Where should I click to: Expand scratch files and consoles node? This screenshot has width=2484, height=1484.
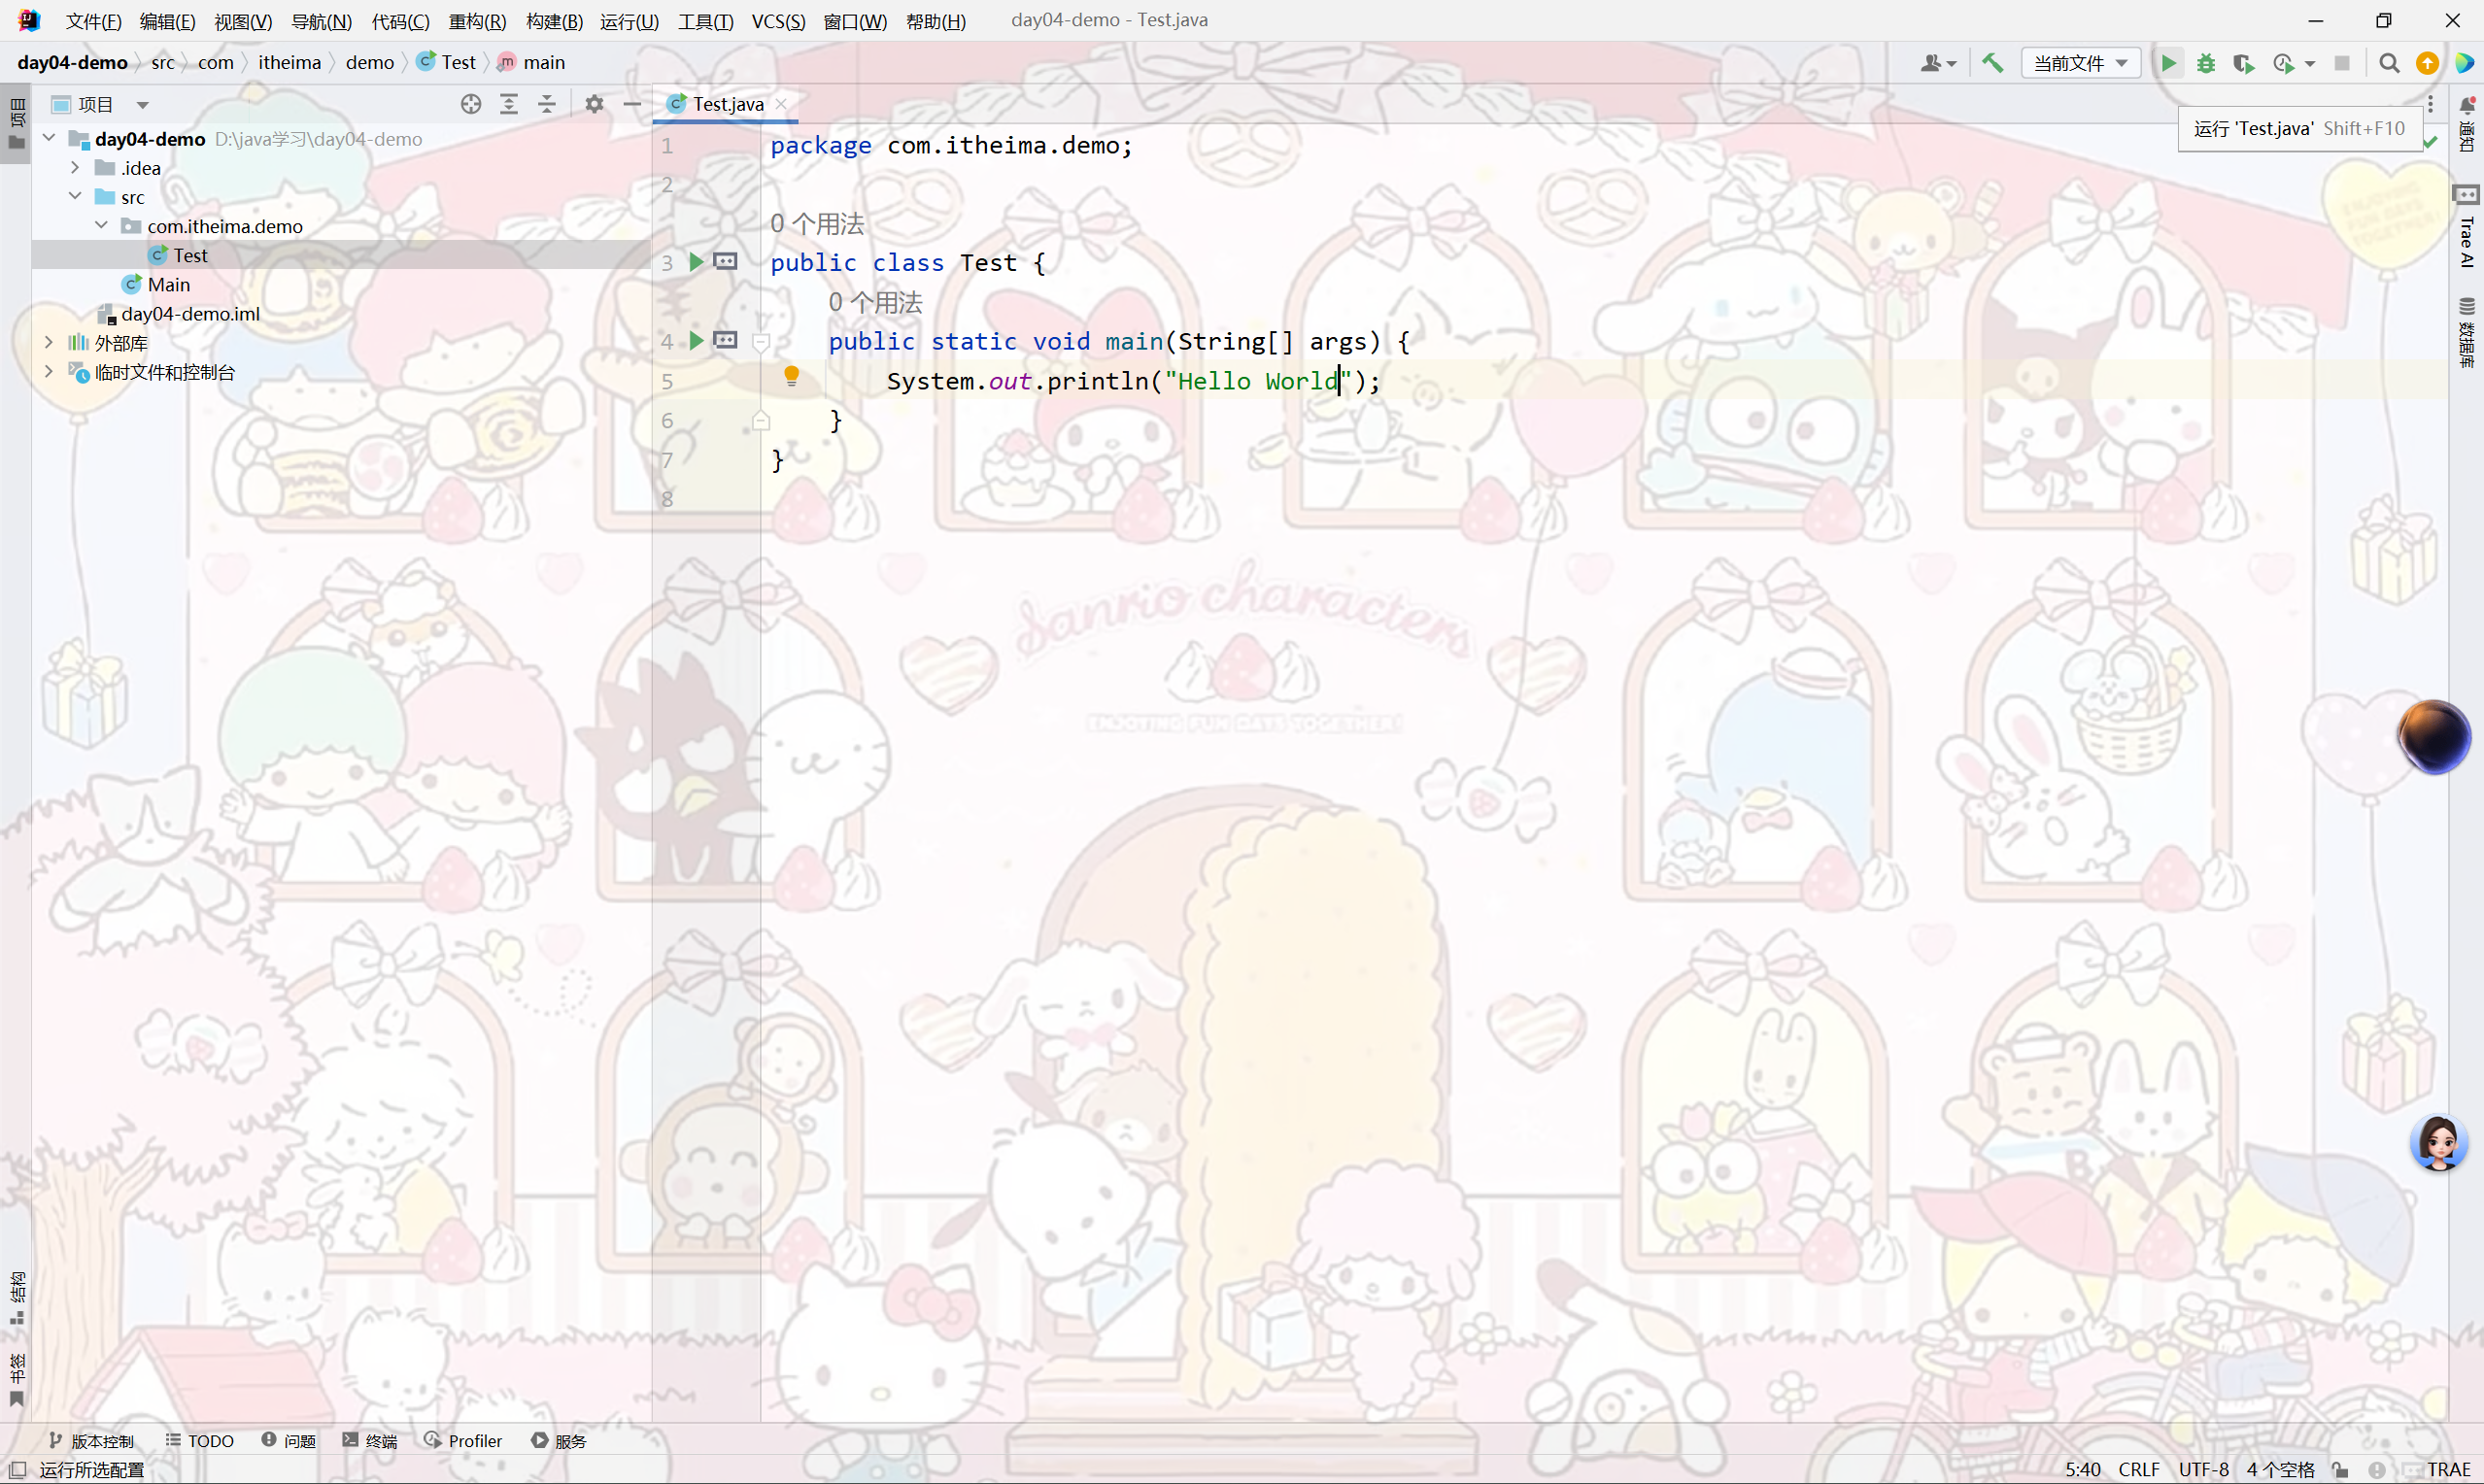(x=49, y=371)
